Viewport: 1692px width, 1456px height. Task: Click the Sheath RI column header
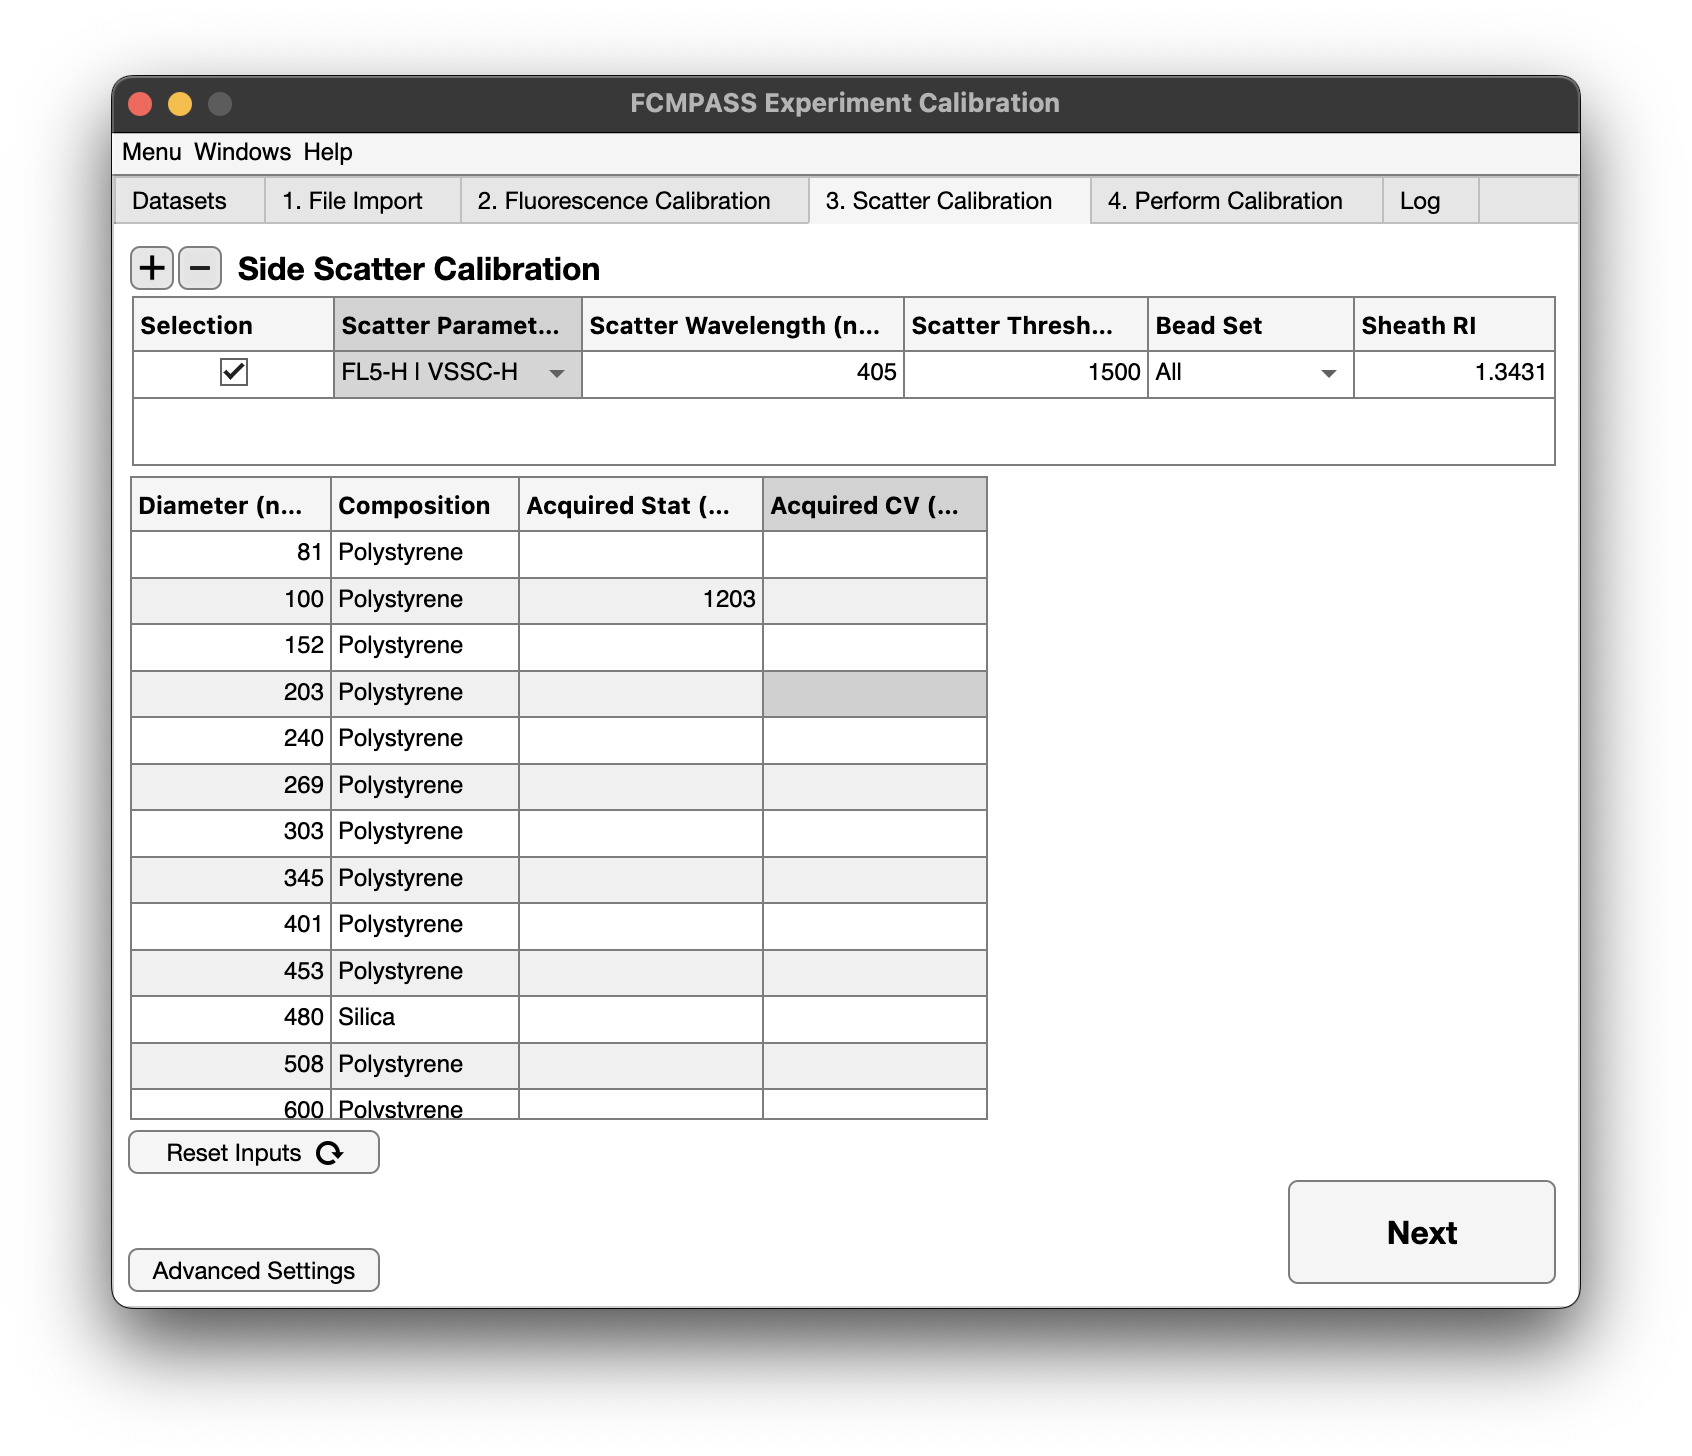tap(1454, 325)
